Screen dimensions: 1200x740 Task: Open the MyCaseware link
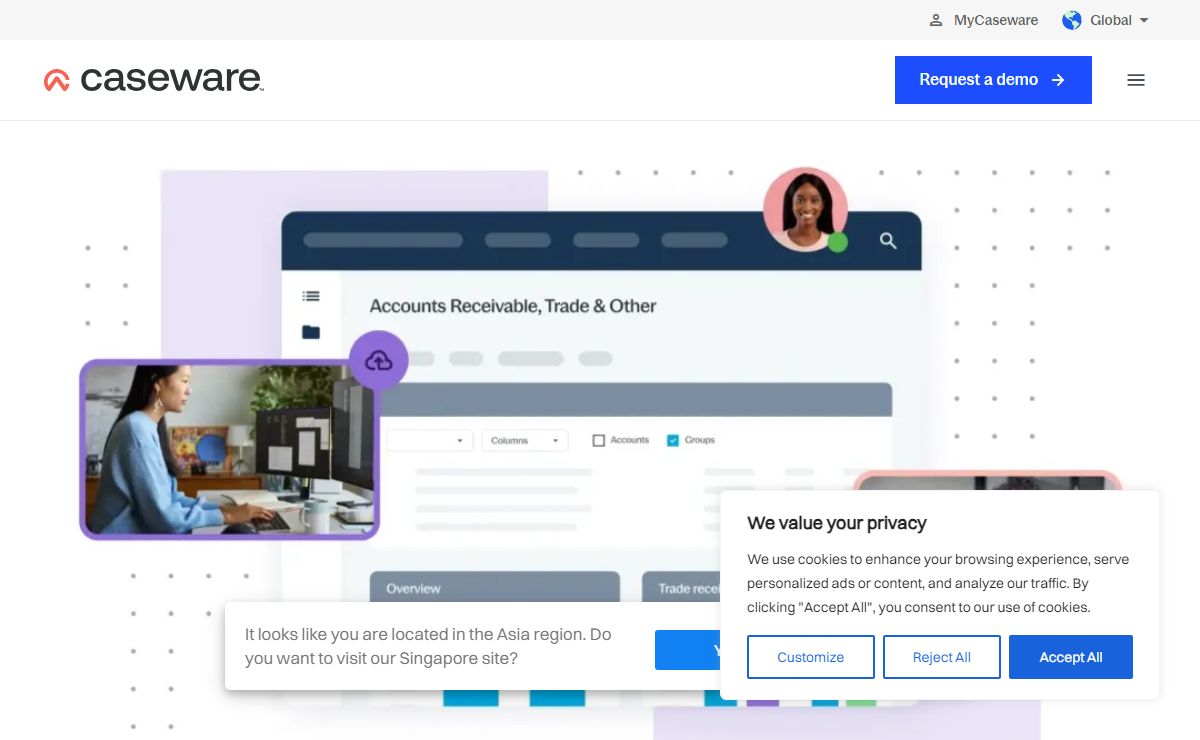[x=995, y=20]
